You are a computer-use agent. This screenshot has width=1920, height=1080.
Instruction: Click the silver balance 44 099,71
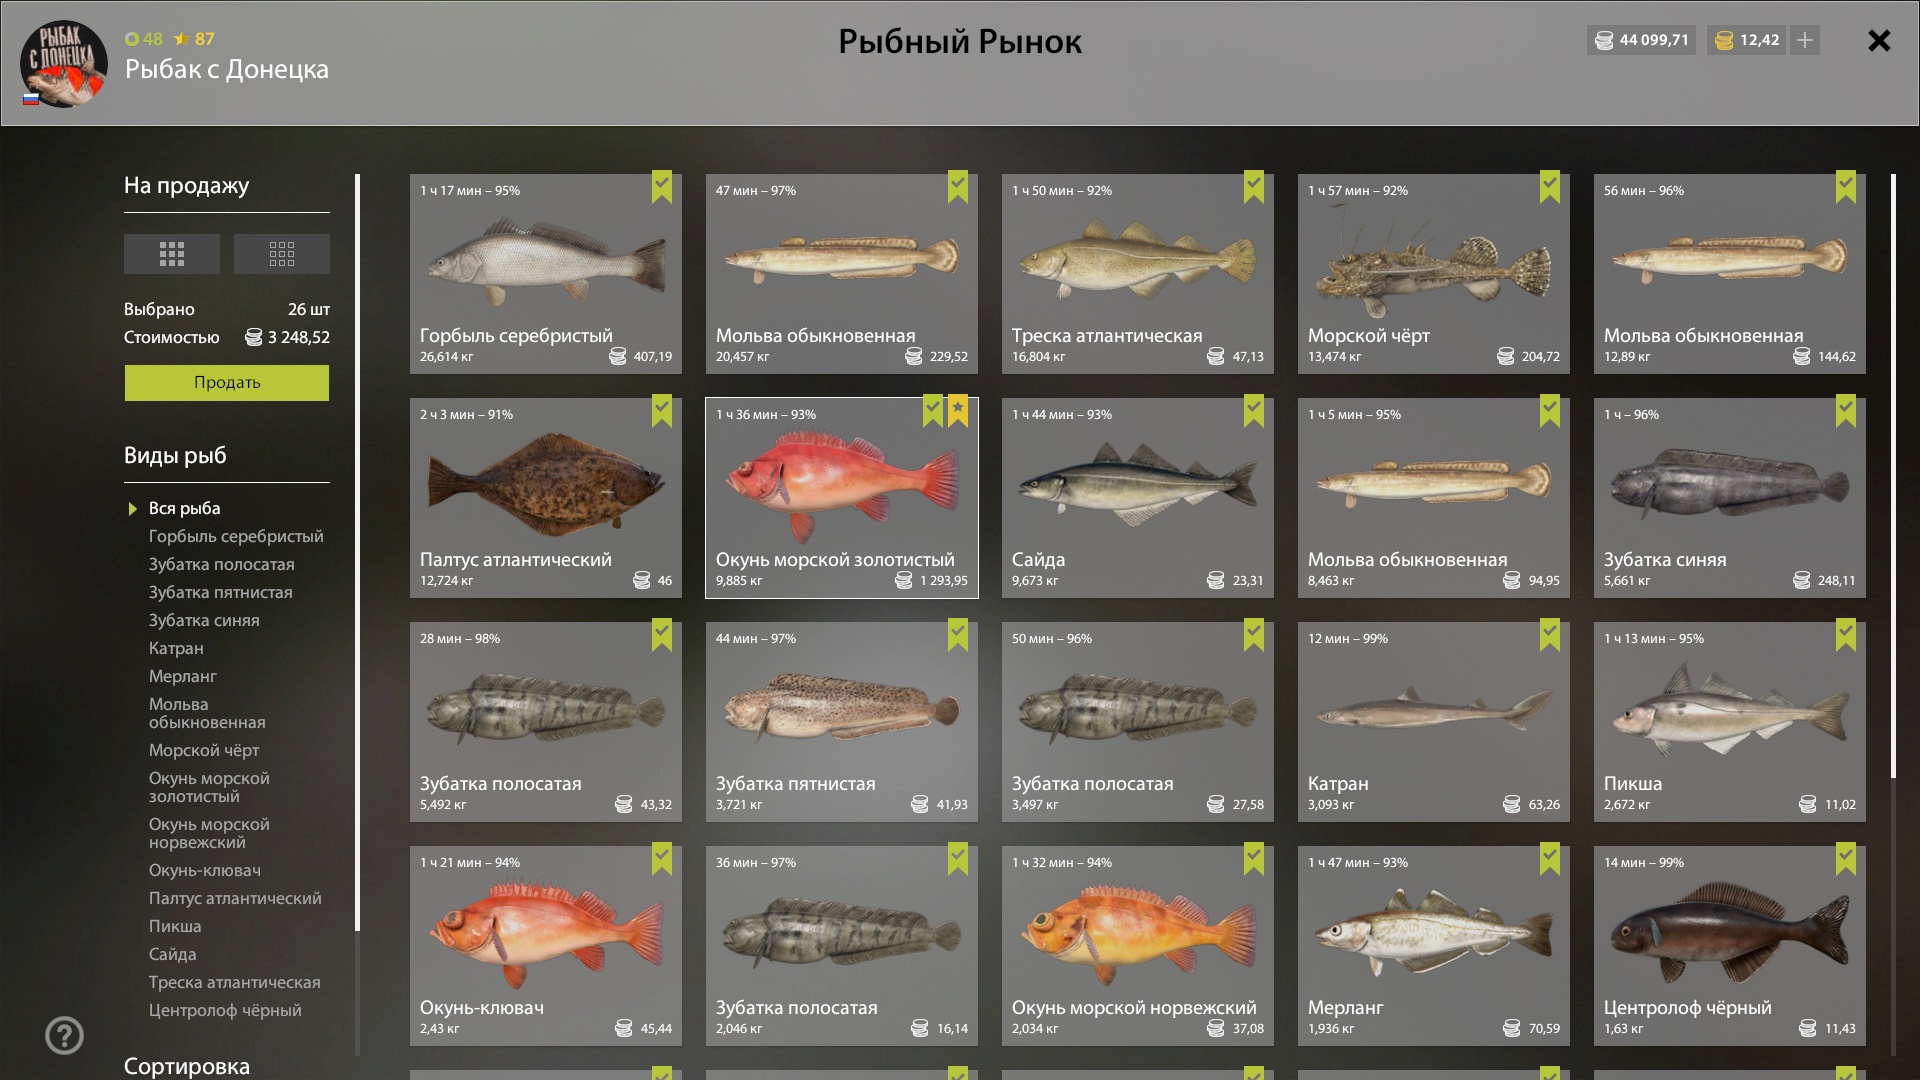tap(1640, 40)
